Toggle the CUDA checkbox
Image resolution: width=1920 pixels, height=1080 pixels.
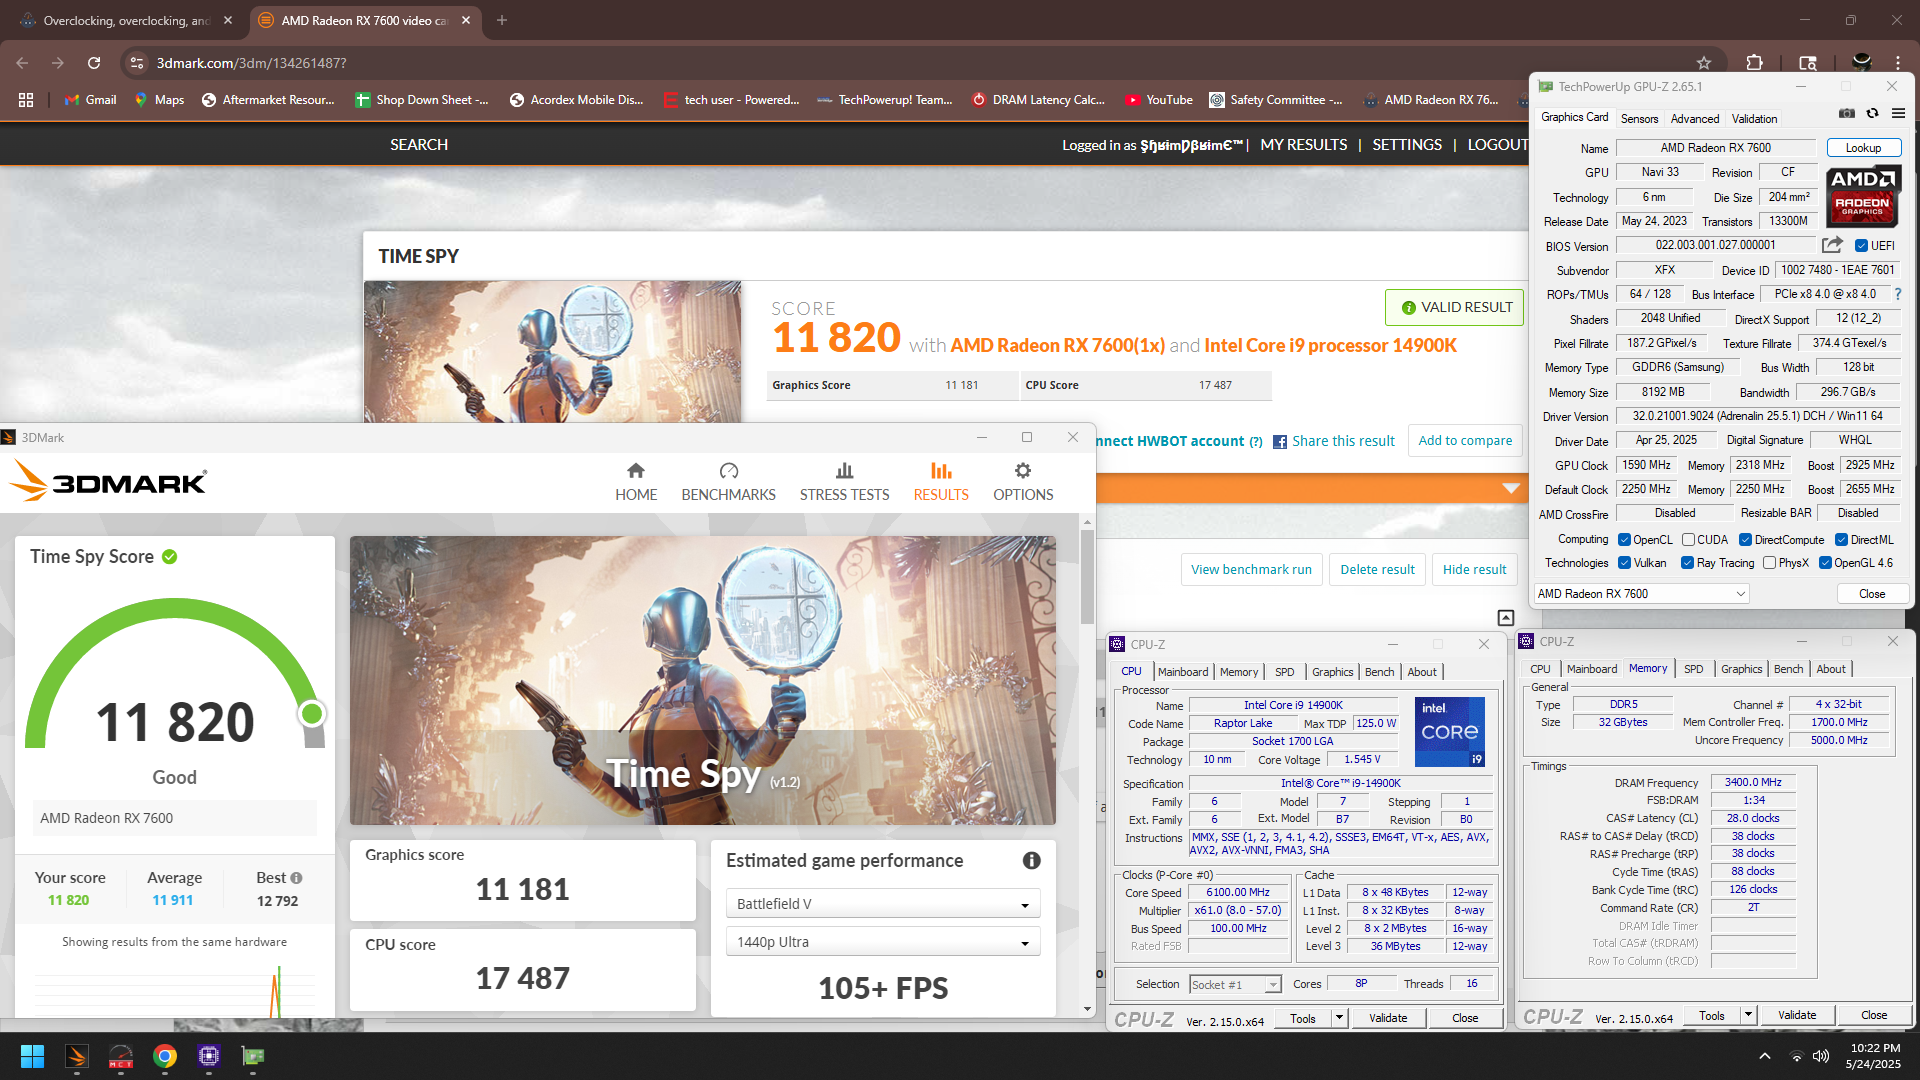click(1688, 540)
